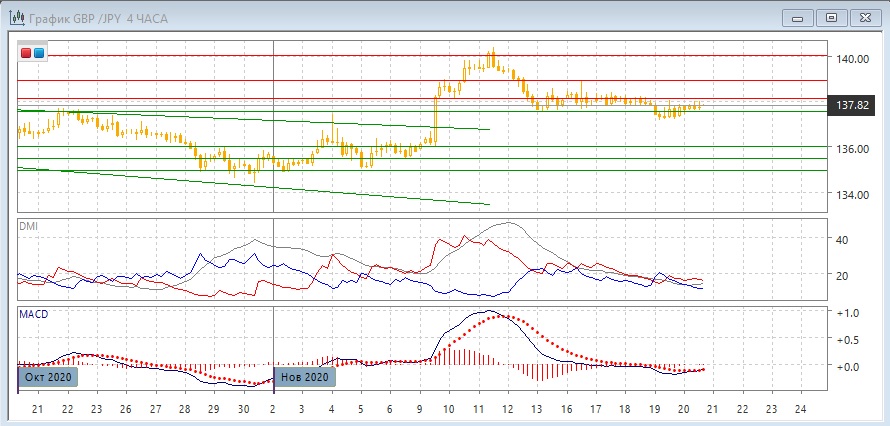Click the MACD scale value +1.0

click(846, 313)
